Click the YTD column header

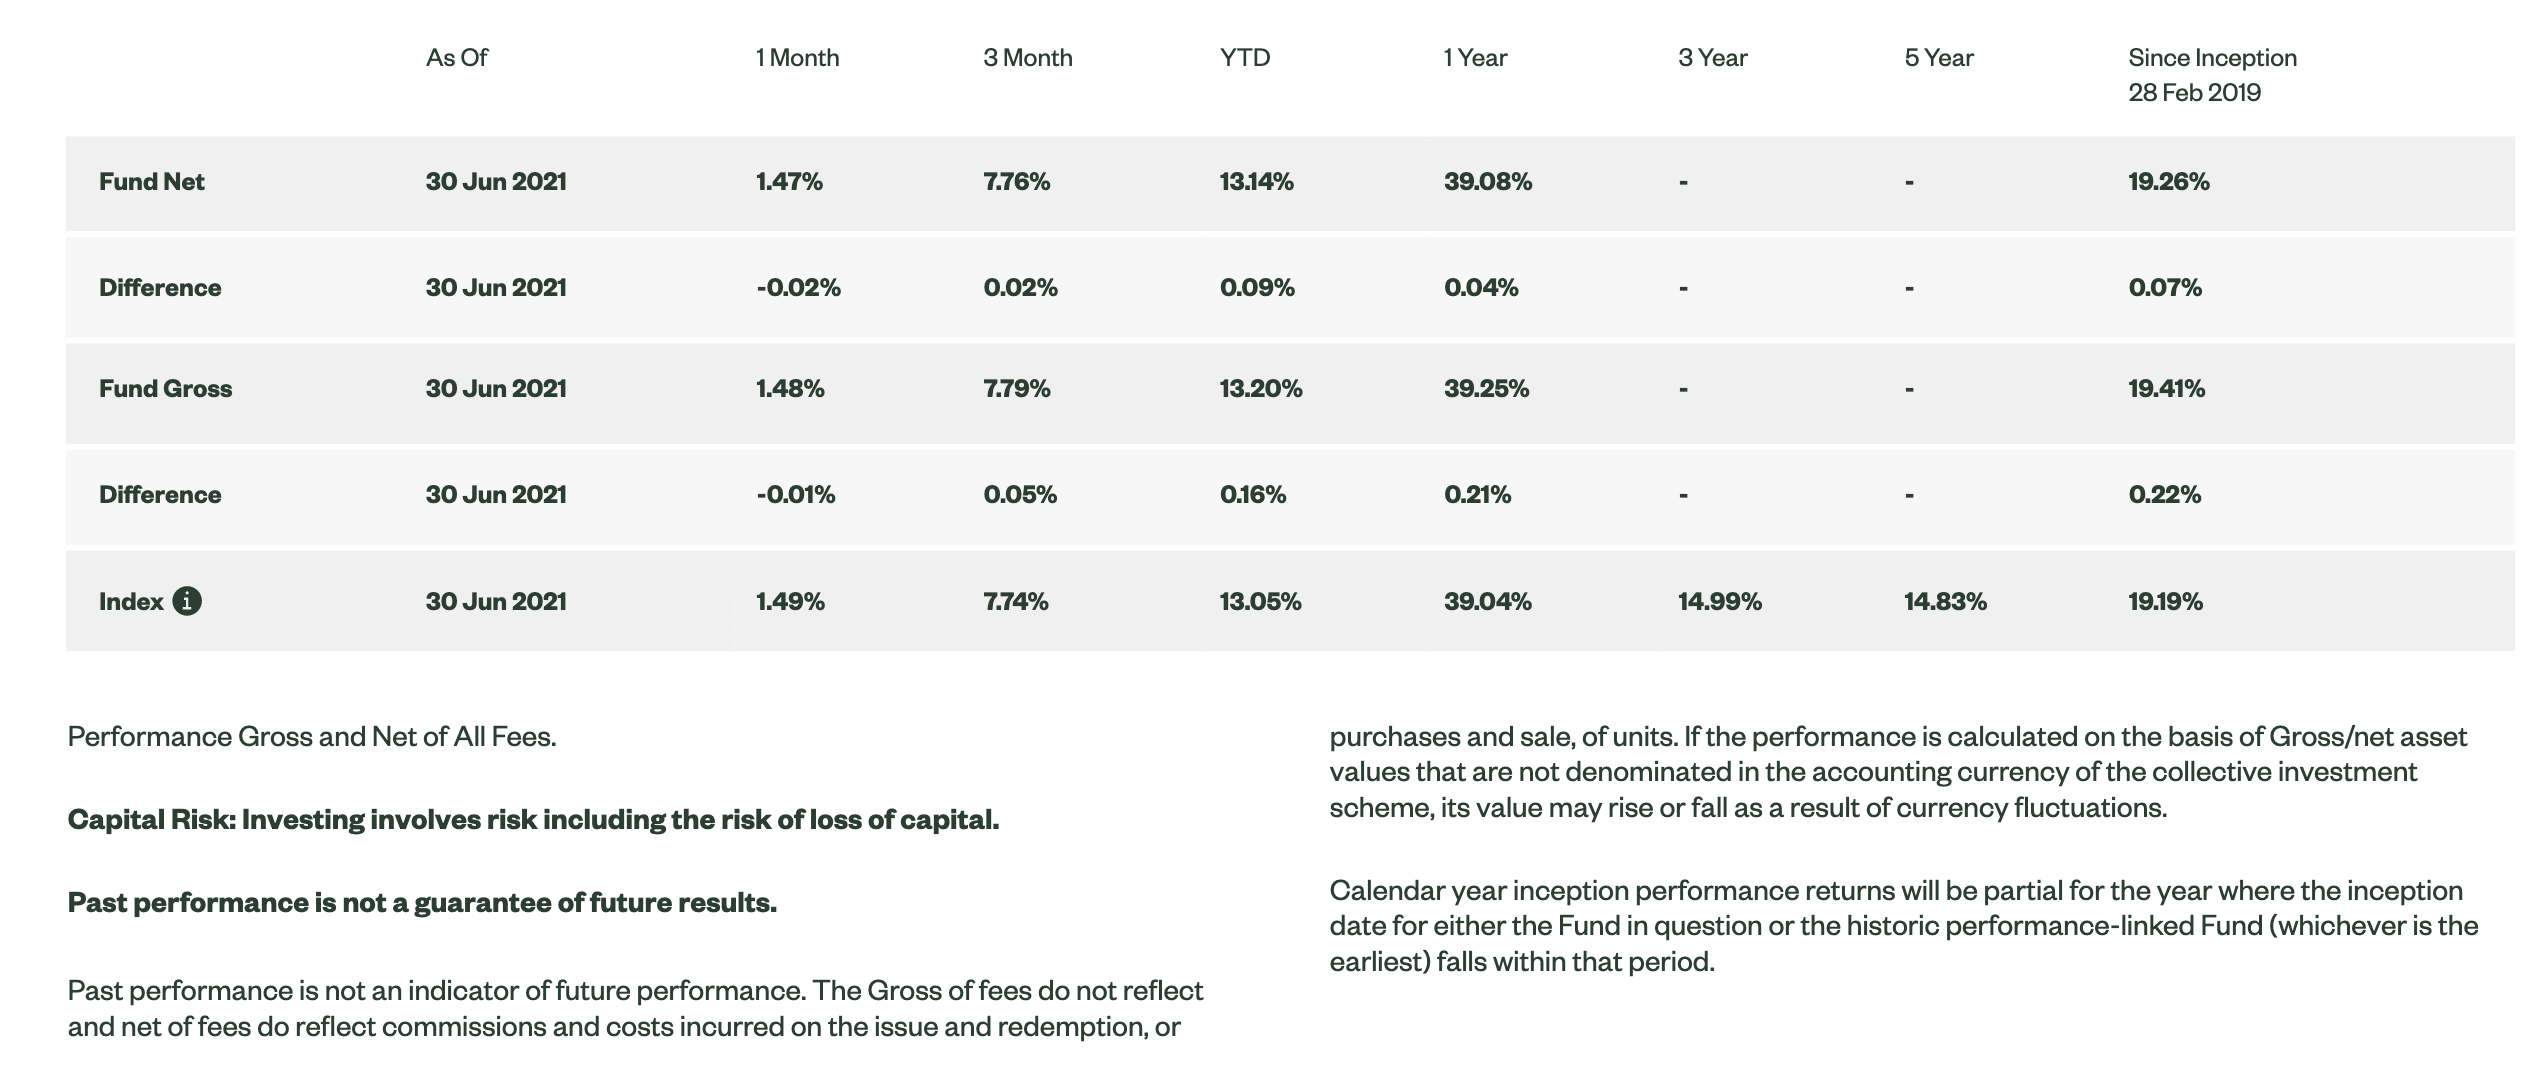point(1244,58)
